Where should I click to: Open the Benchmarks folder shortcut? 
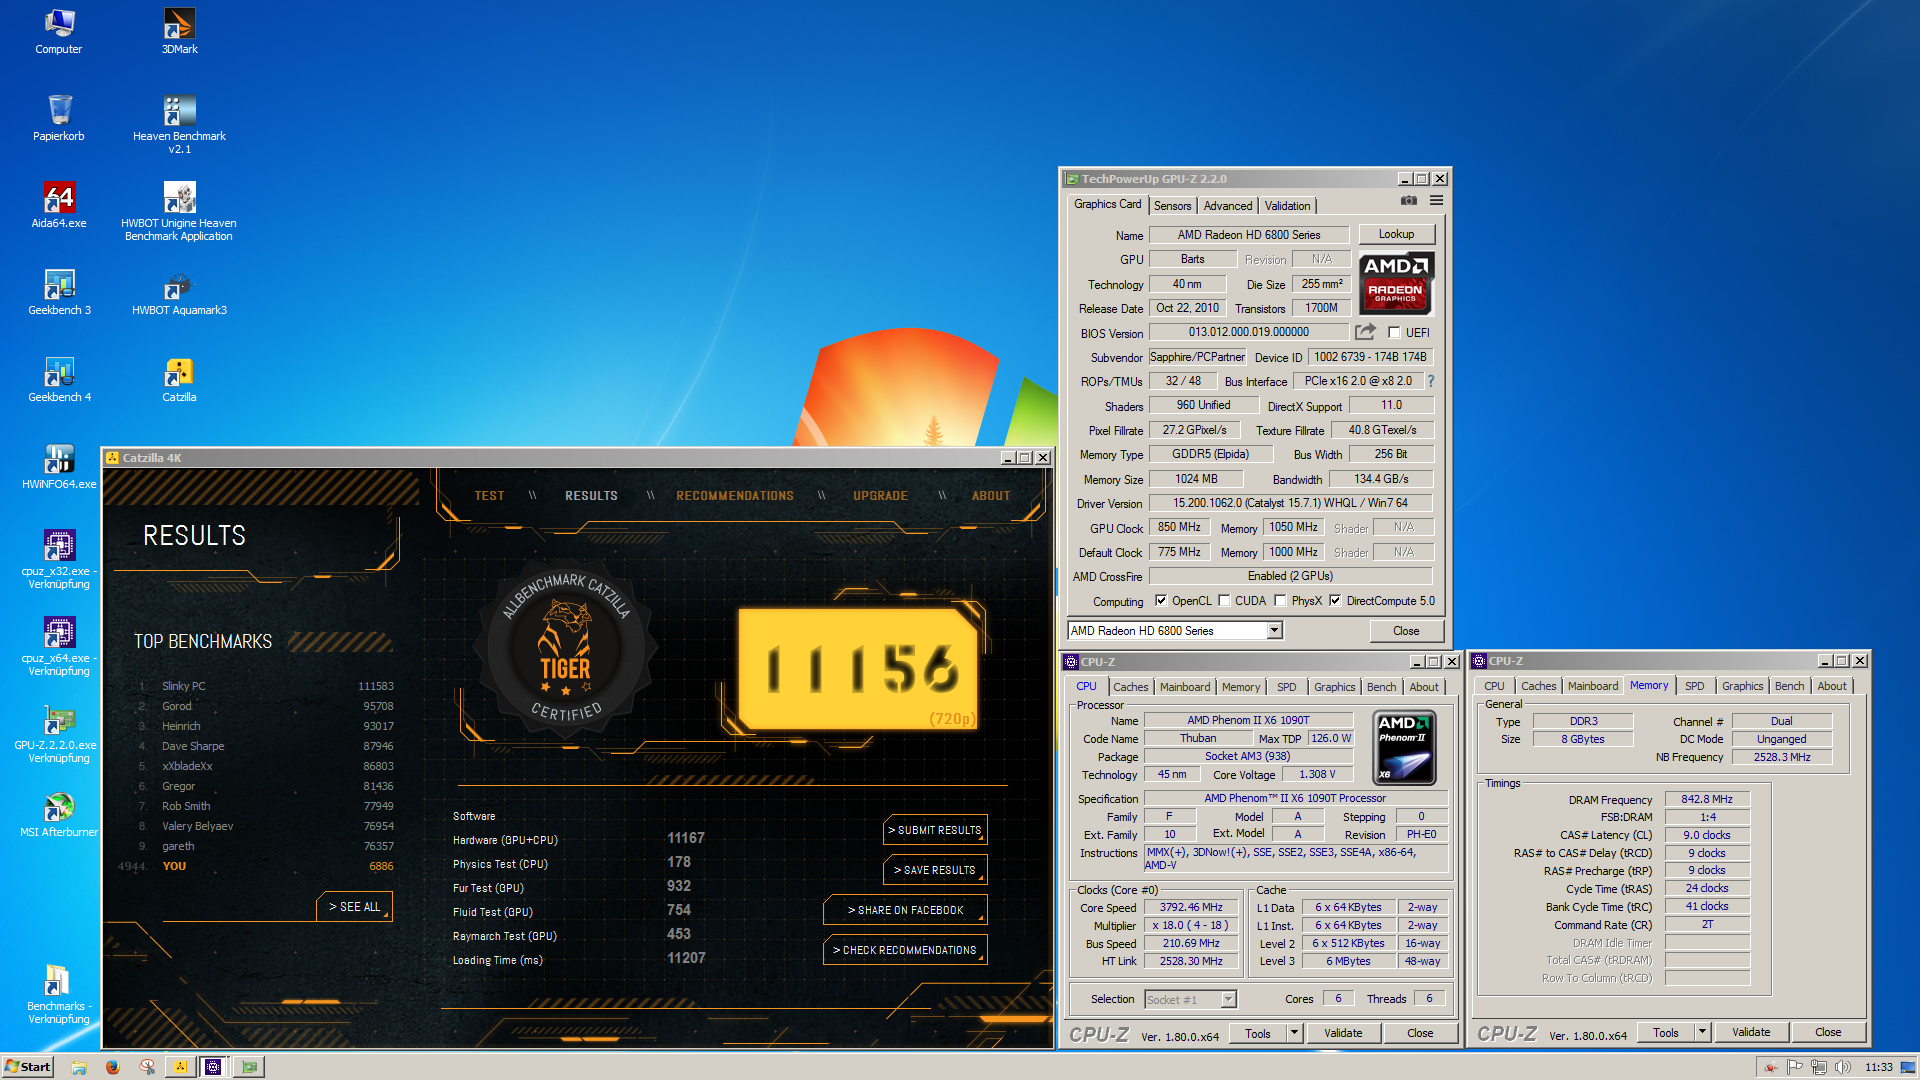tap(59, 994)
